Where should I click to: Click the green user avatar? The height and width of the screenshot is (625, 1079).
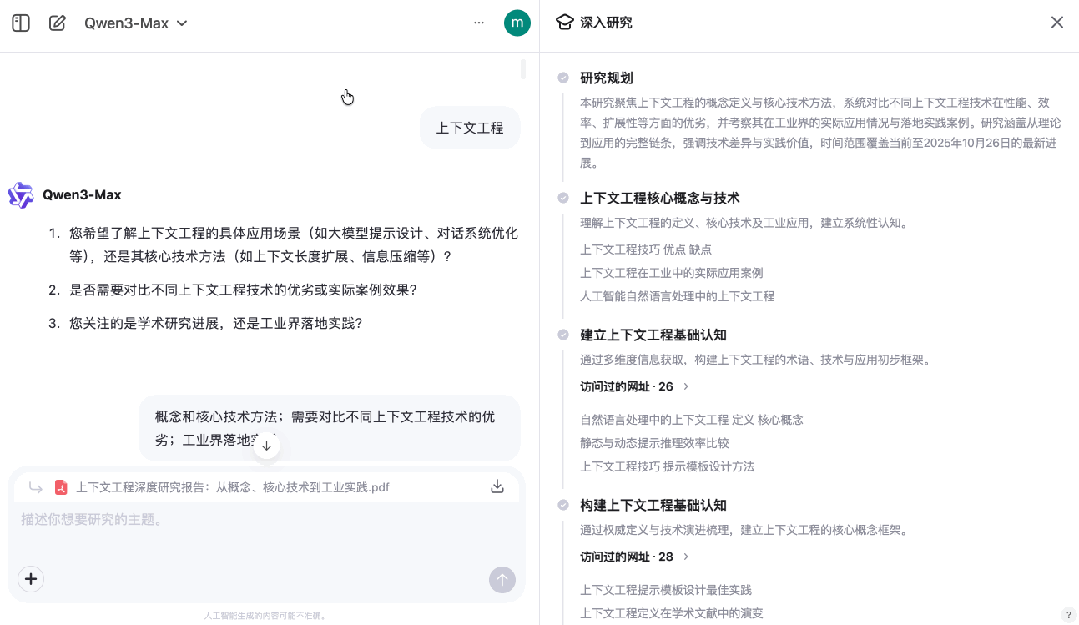click(x=517, y=23)
